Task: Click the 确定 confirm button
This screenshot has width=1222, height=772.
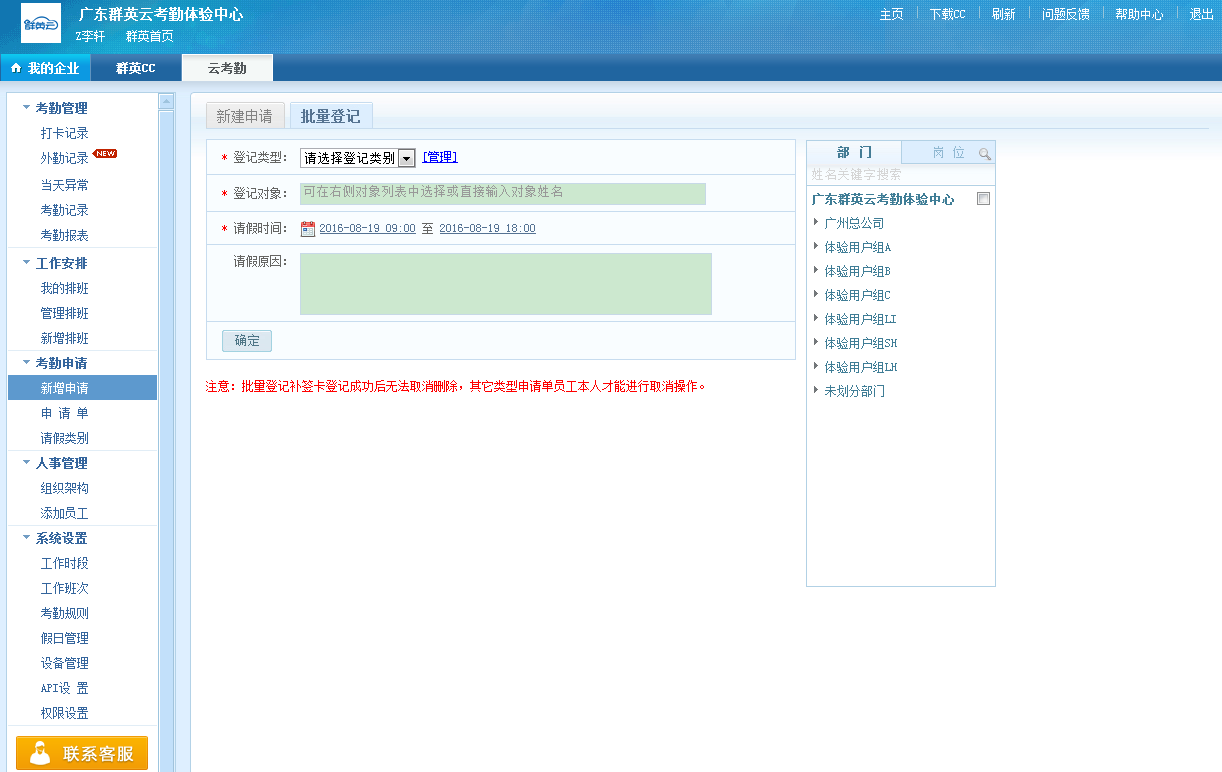Action: click(247, 341)
